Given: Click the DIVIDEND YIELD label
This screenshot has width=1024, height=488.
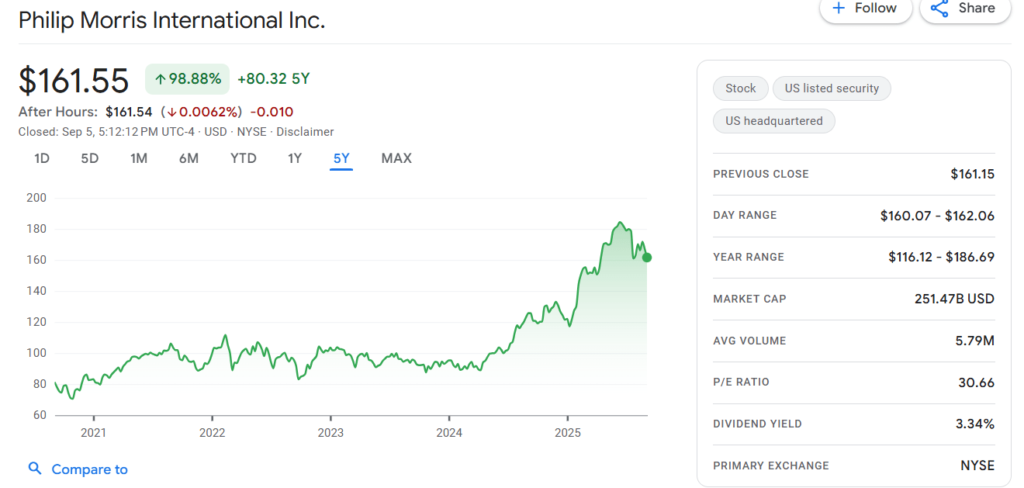Looking at the screenshot, I should [758, 424].
